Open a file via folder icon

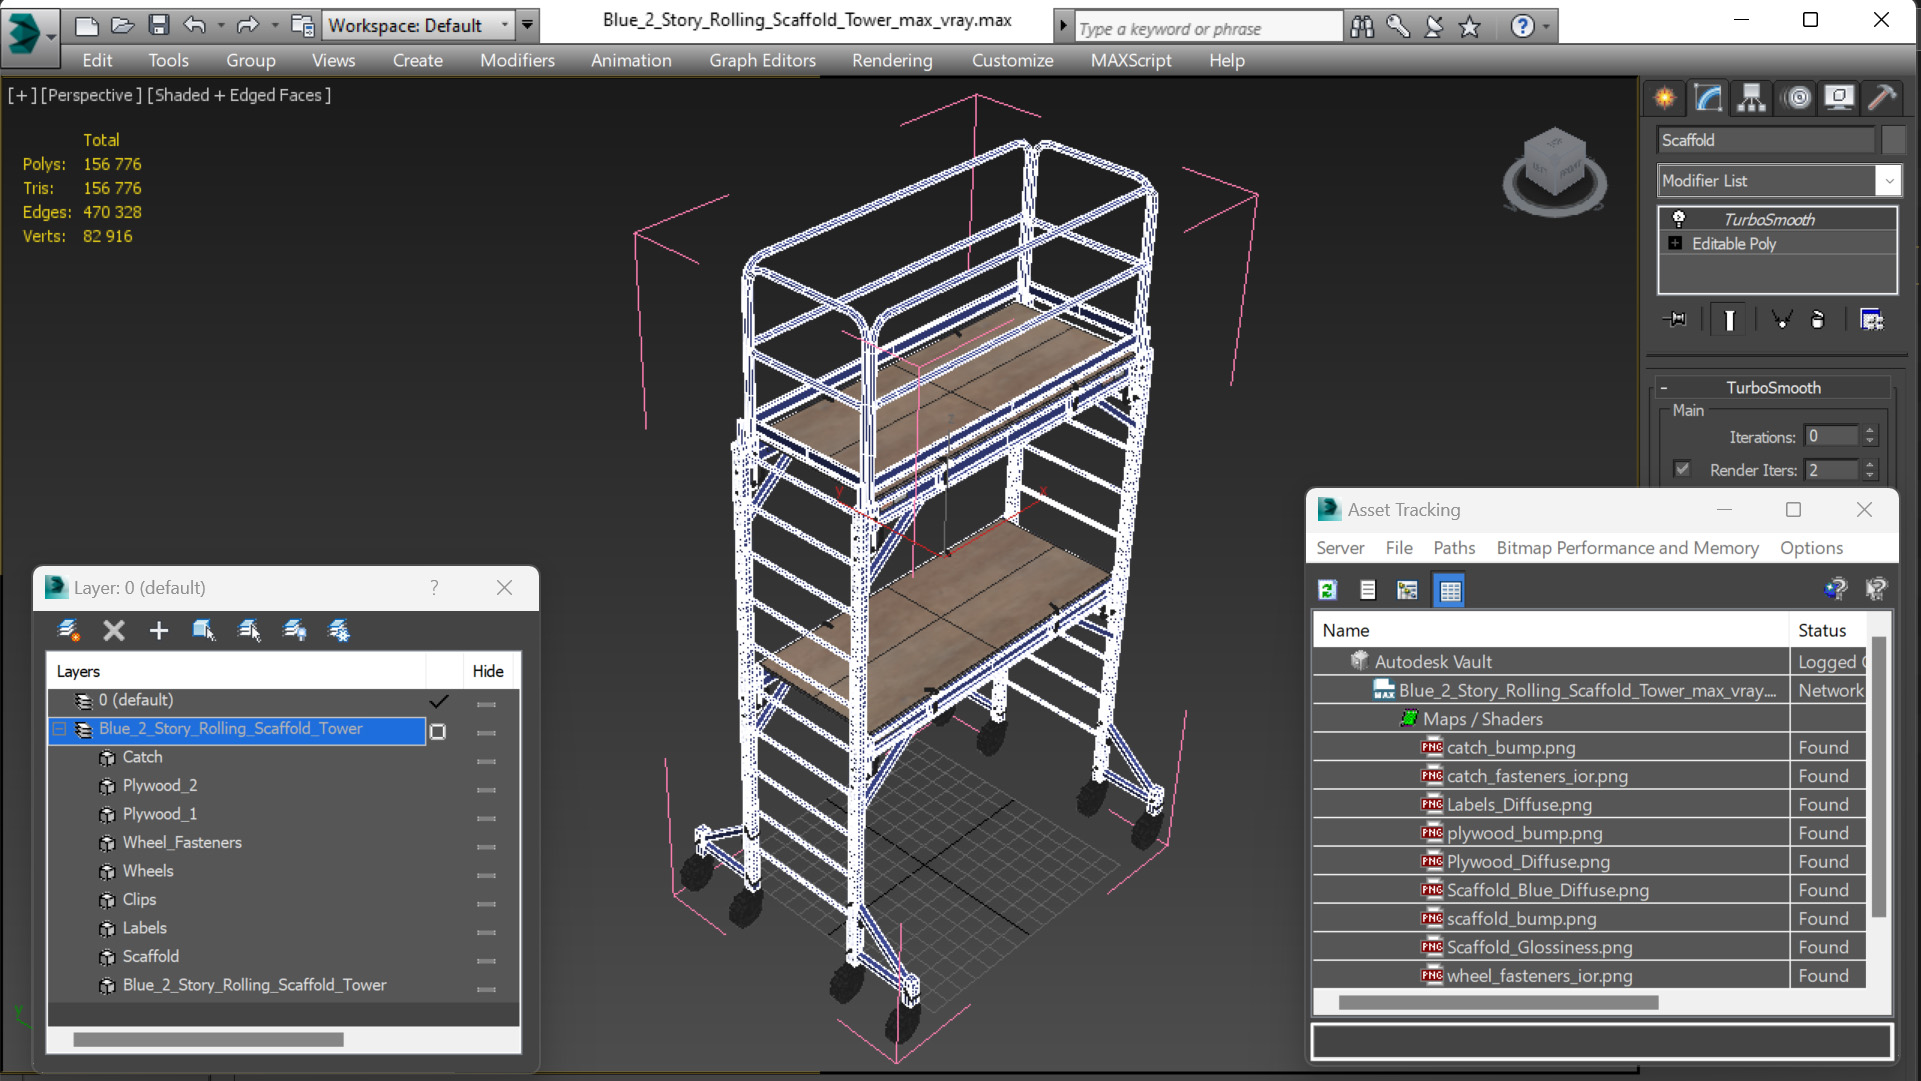pyautogui.click(x=122, y=25)
